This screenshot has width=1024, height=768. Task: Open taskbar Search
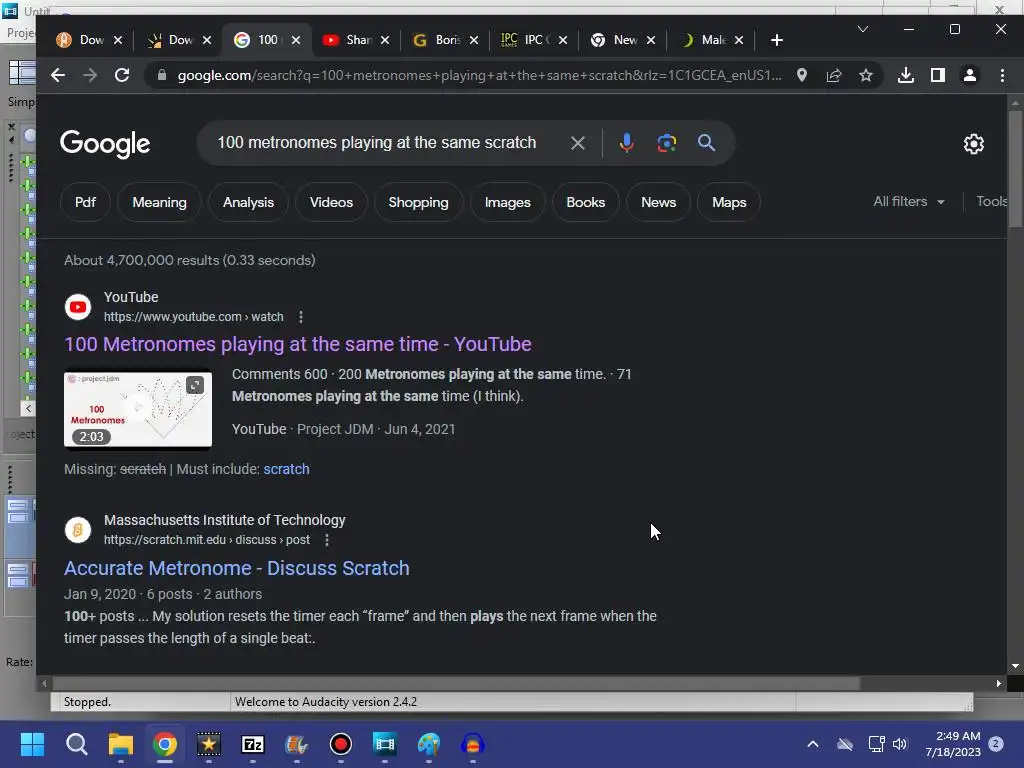(x=76, y=744)
